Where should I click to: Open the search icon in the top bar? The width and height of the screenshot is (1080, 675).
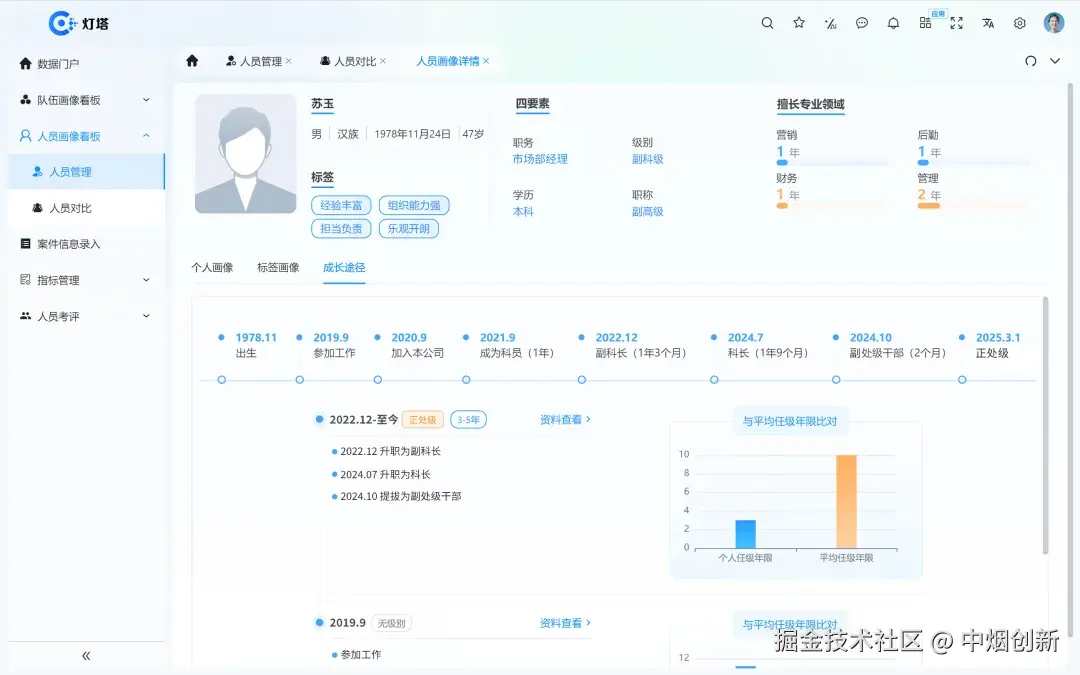[x=767, y=22]
